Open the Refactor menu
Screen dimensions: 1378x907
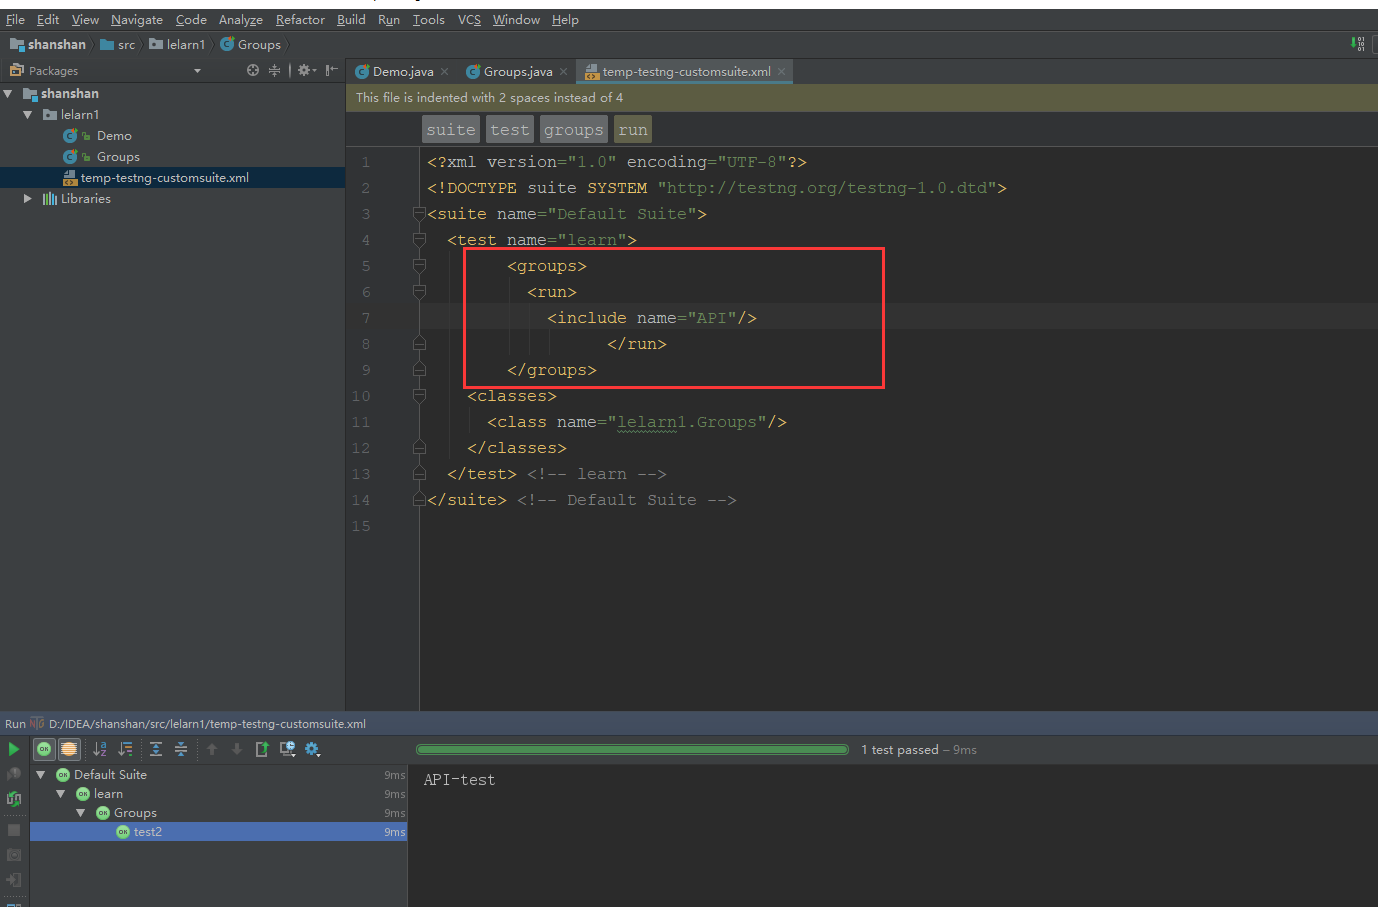300,19
